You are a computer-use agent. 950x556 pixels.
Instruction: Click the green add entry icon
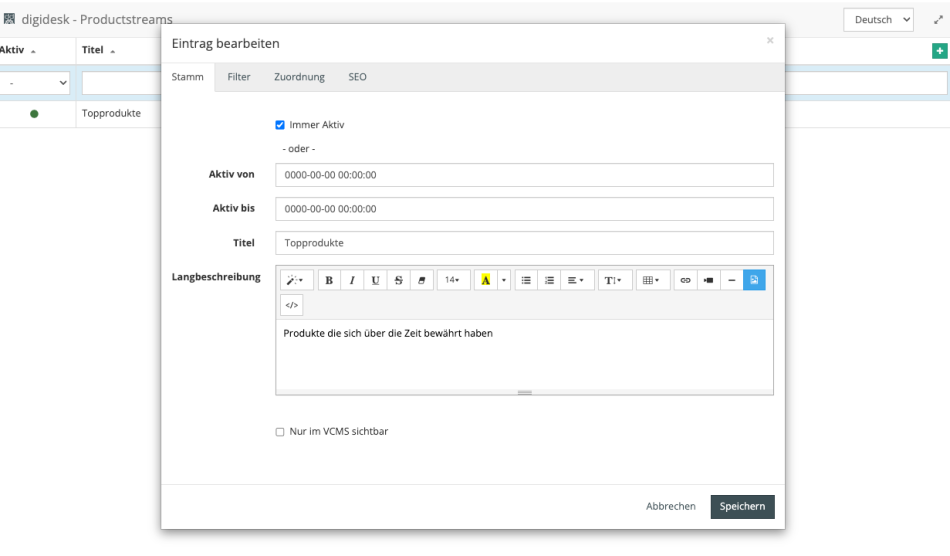[939, 51]
